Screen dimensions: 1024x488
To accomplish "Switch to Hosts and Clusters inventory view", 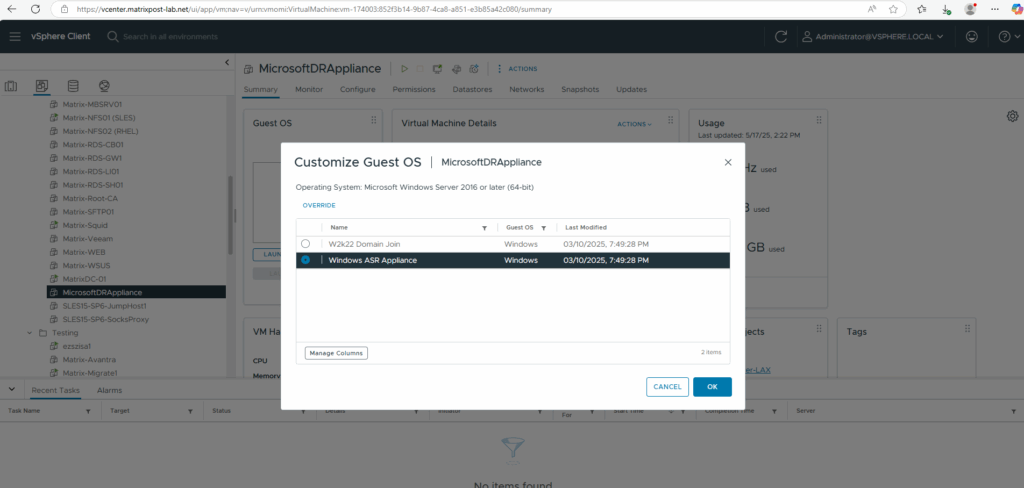I will (x=11, y=86).
